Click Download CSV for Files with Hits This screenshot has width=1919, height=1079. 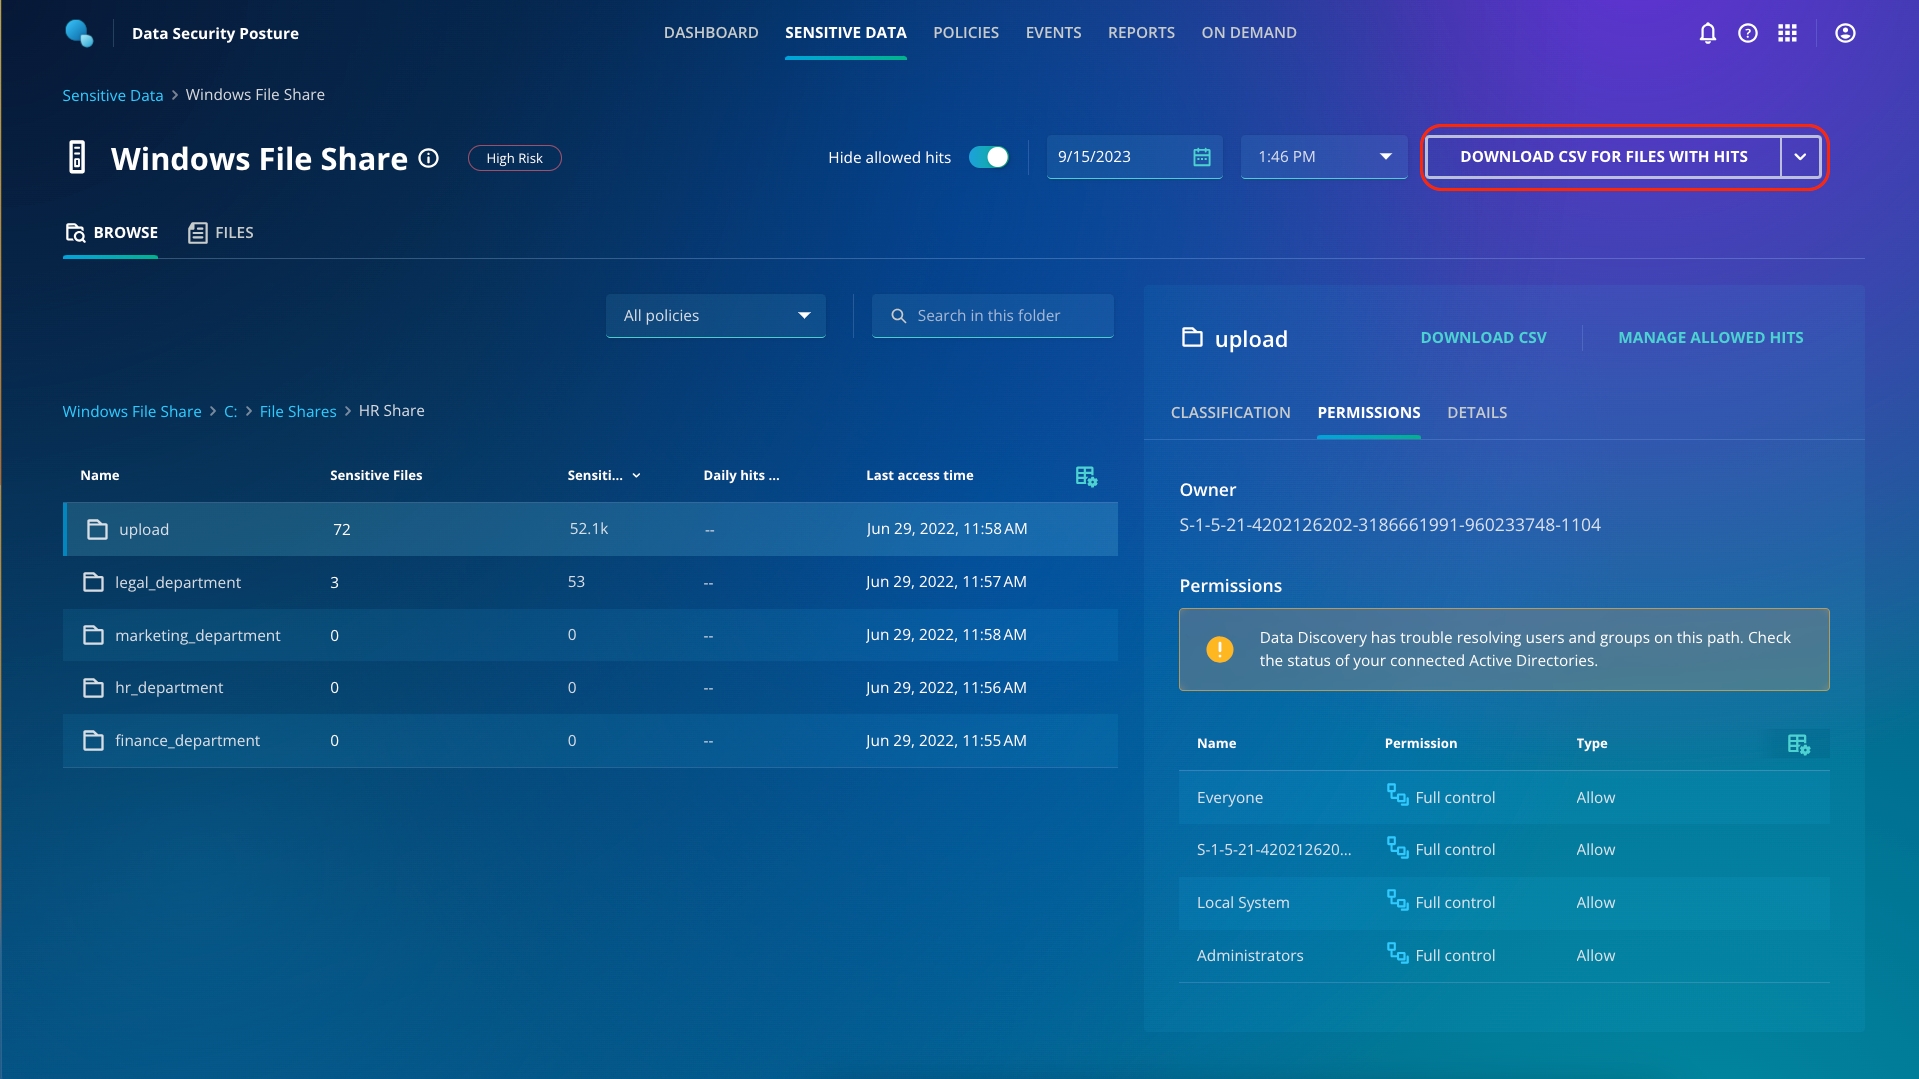(1603, 157)
